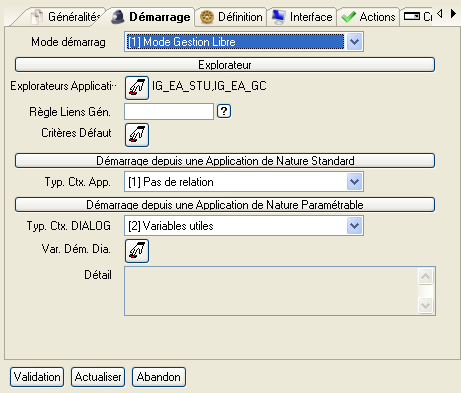Click the Détail scrollbar up arrow
The width and height of the screenshot is (461, 393).
click(x=426, y=276)
